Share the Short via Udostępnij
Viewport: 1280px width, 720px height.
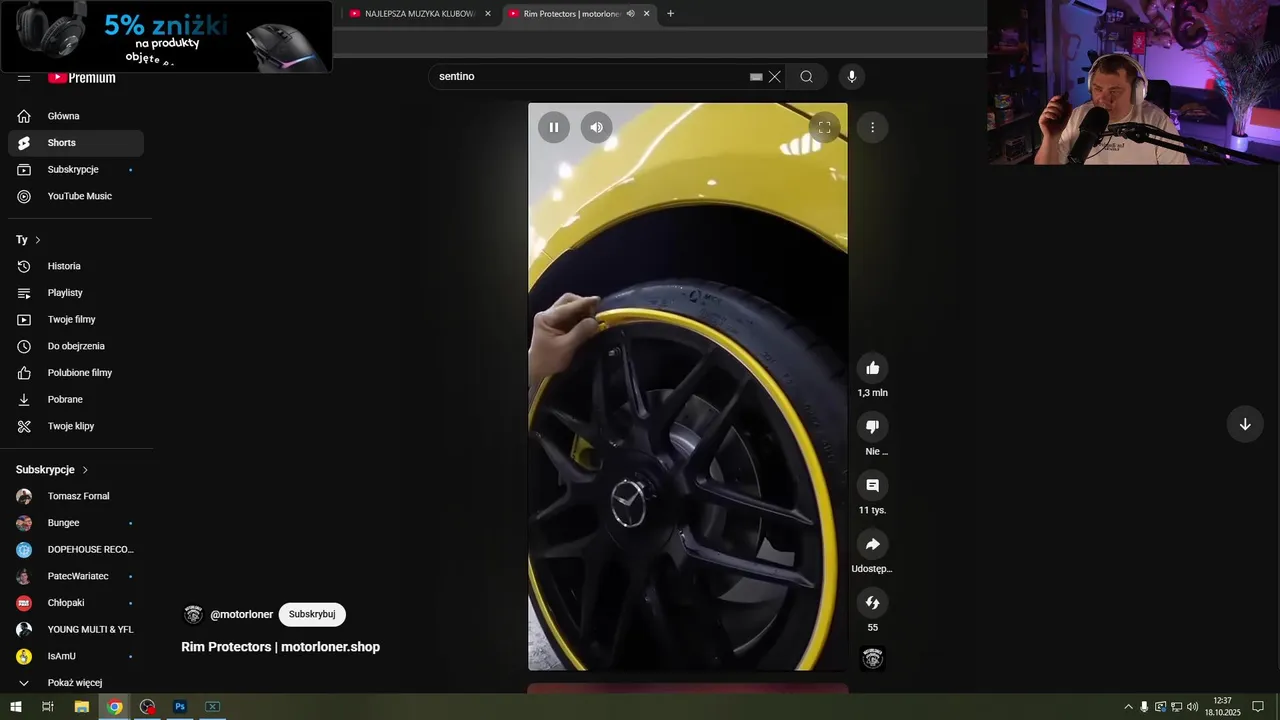pyautogui.click(x=872, y=544)
